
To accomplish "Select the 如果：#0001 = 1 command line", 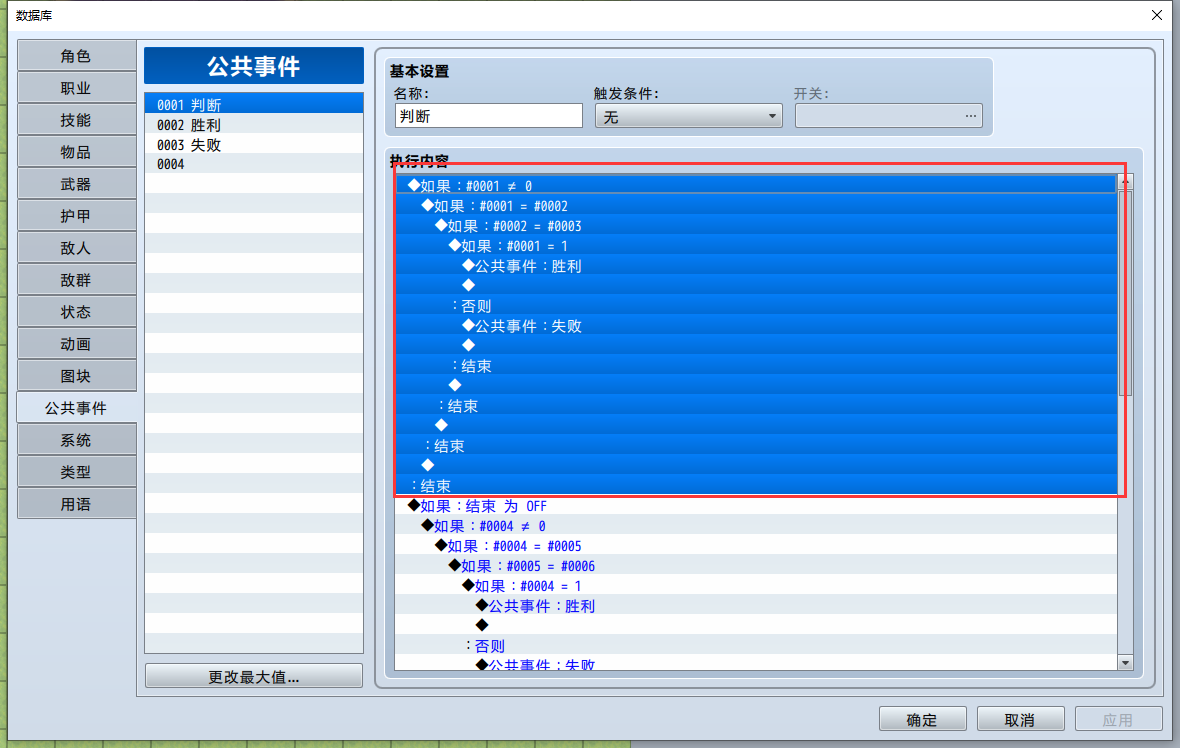I will [756, 246].
